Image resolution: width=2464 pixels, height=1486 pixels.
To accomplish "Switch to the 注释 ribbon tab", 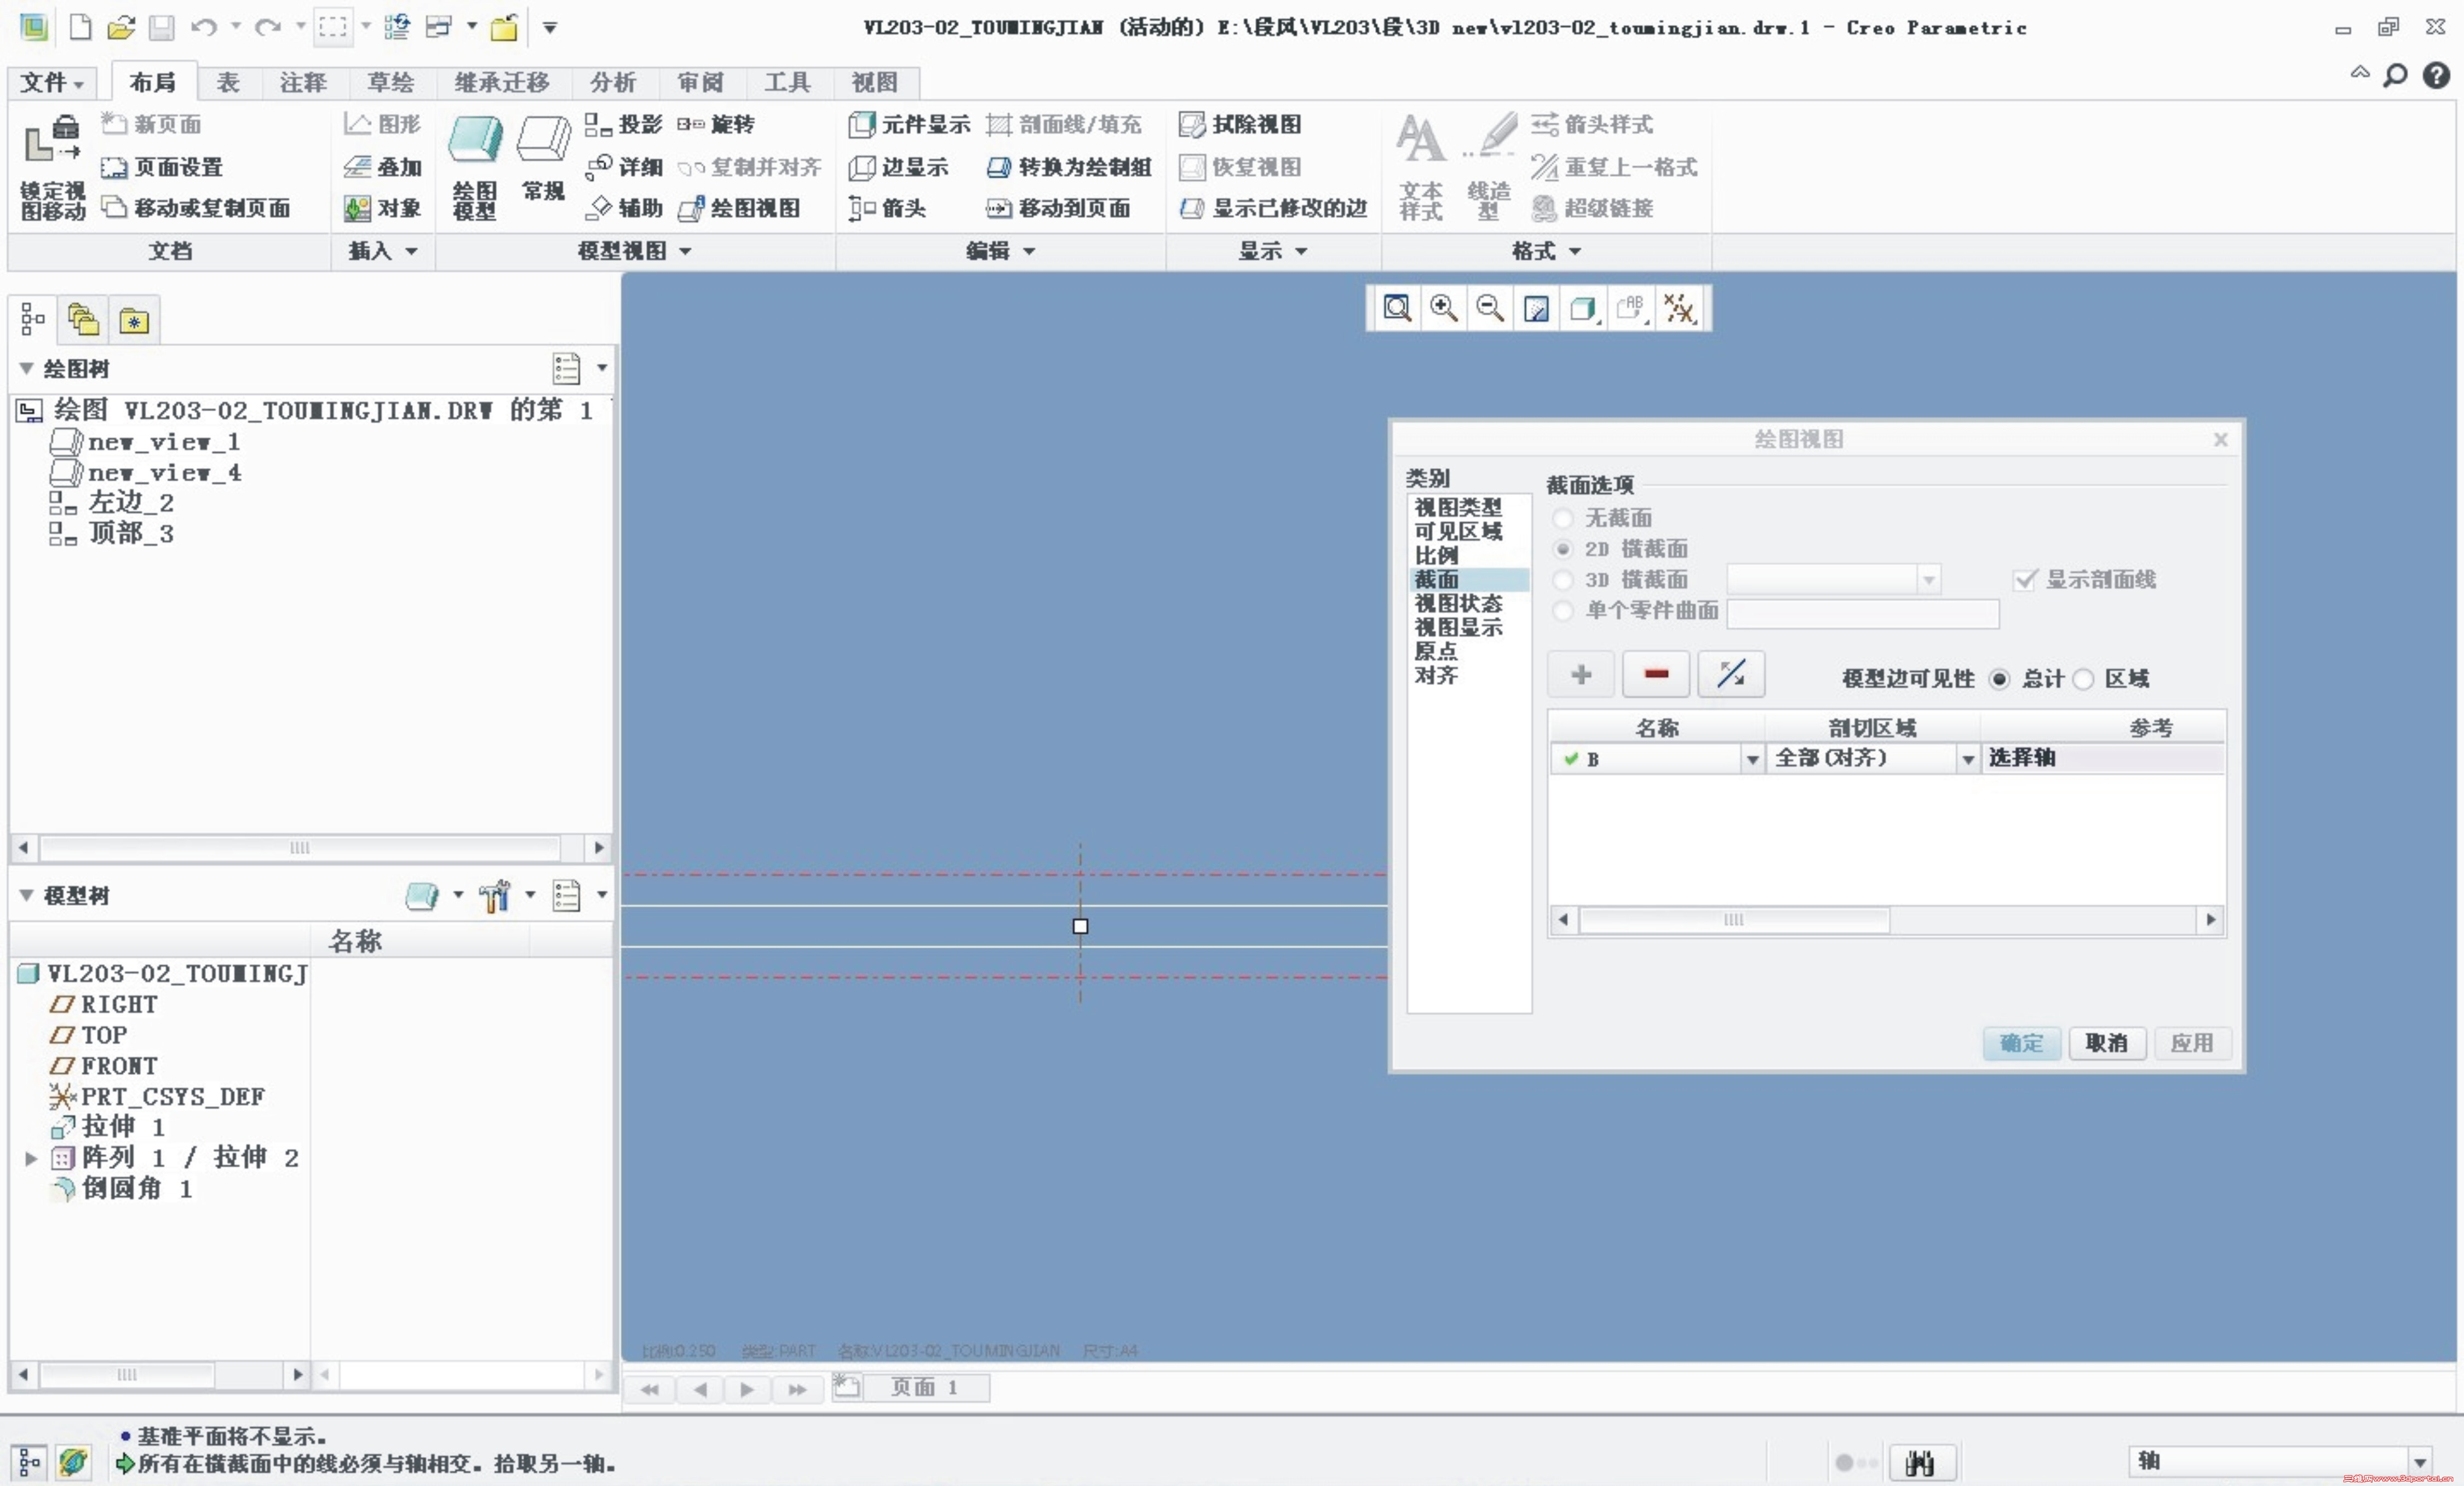I will click(x=303, y=82).
